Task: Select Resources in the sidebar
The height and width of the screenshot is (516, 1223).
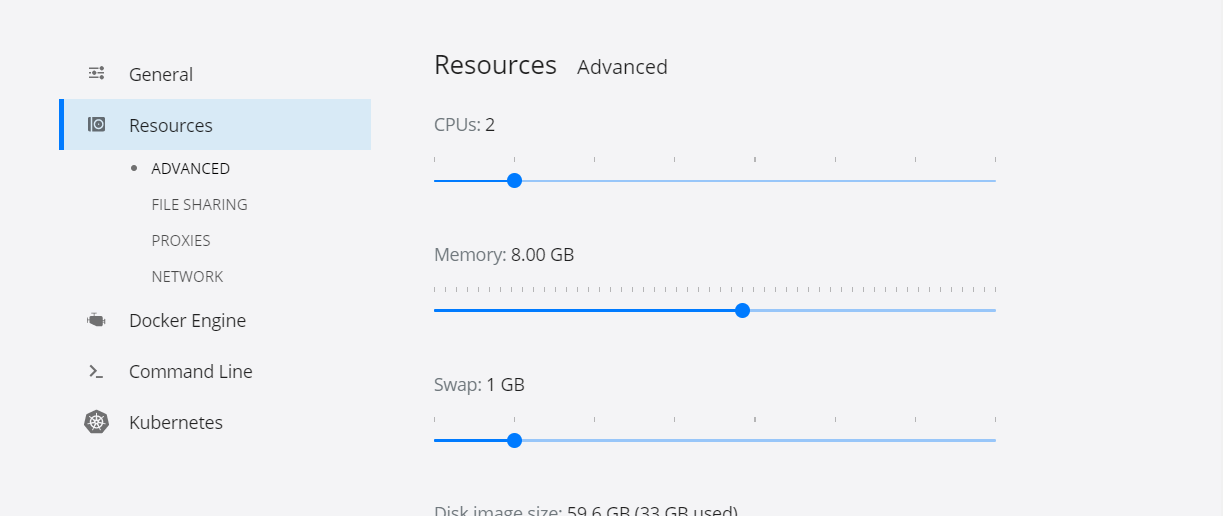Action: click(x=217, y=125)
